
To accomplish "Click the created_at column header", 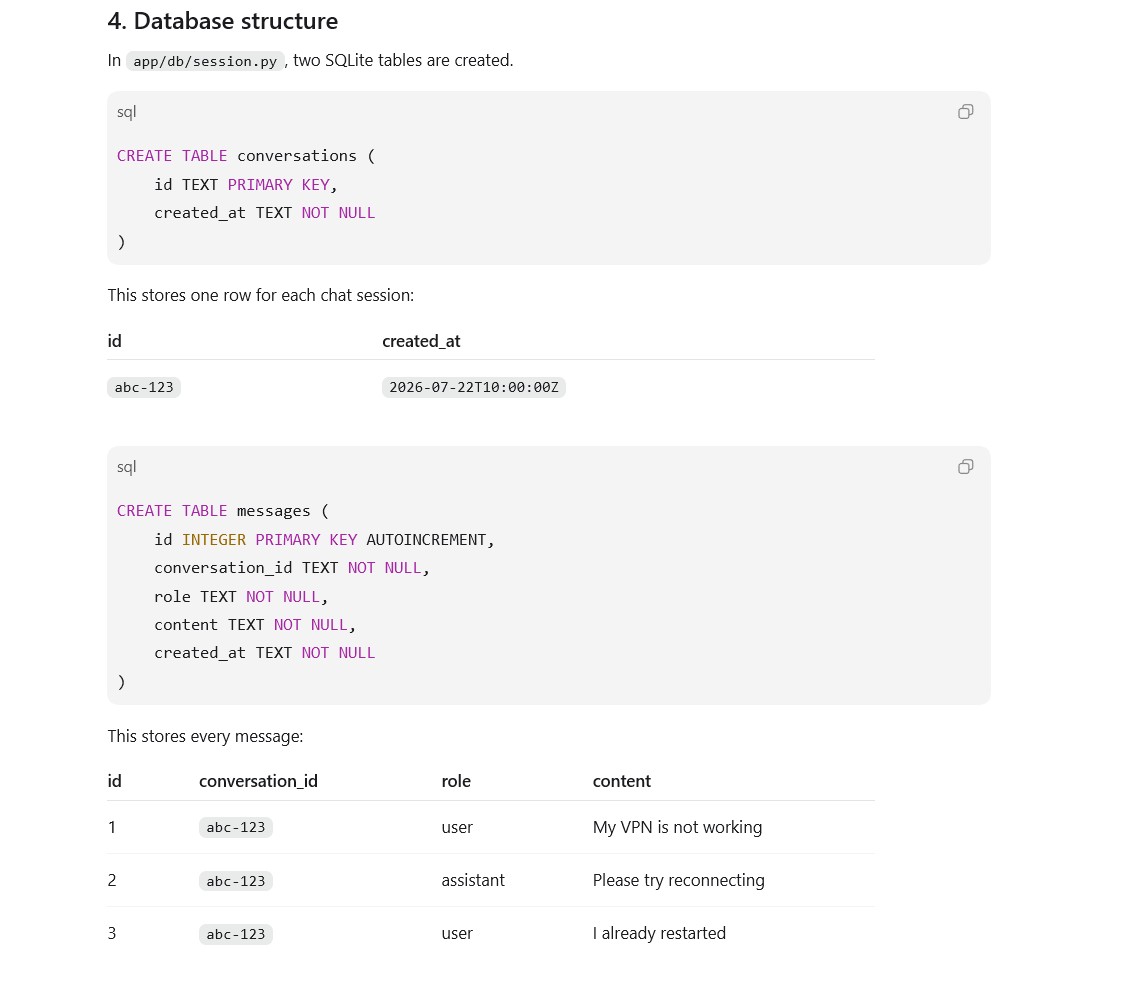I will point(421,342).
